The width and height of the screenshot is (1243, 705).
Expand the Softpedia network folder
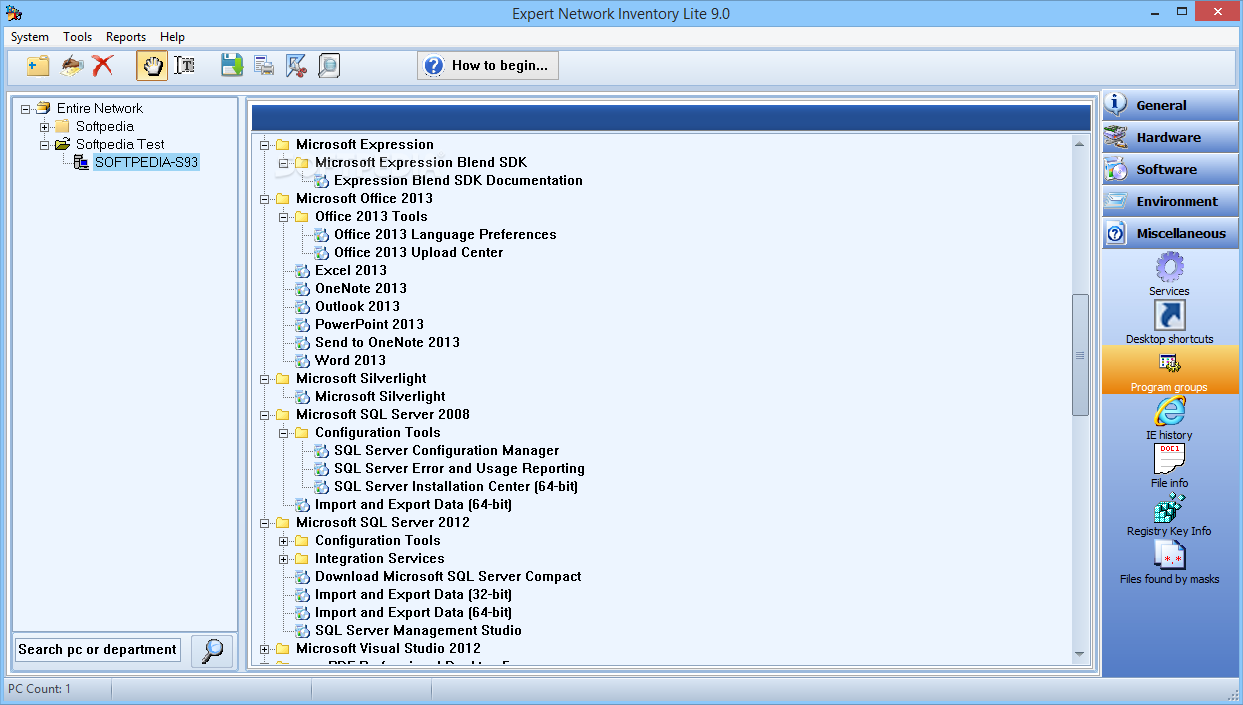[x=44, y=127]
